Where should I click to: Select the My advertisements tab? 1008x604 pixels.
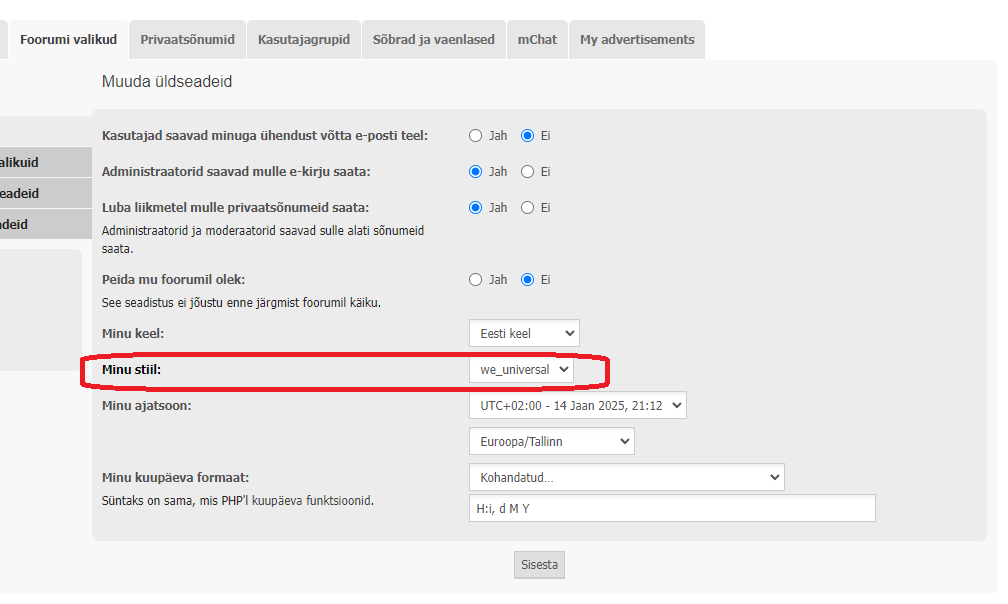click(x=636, y=40)
